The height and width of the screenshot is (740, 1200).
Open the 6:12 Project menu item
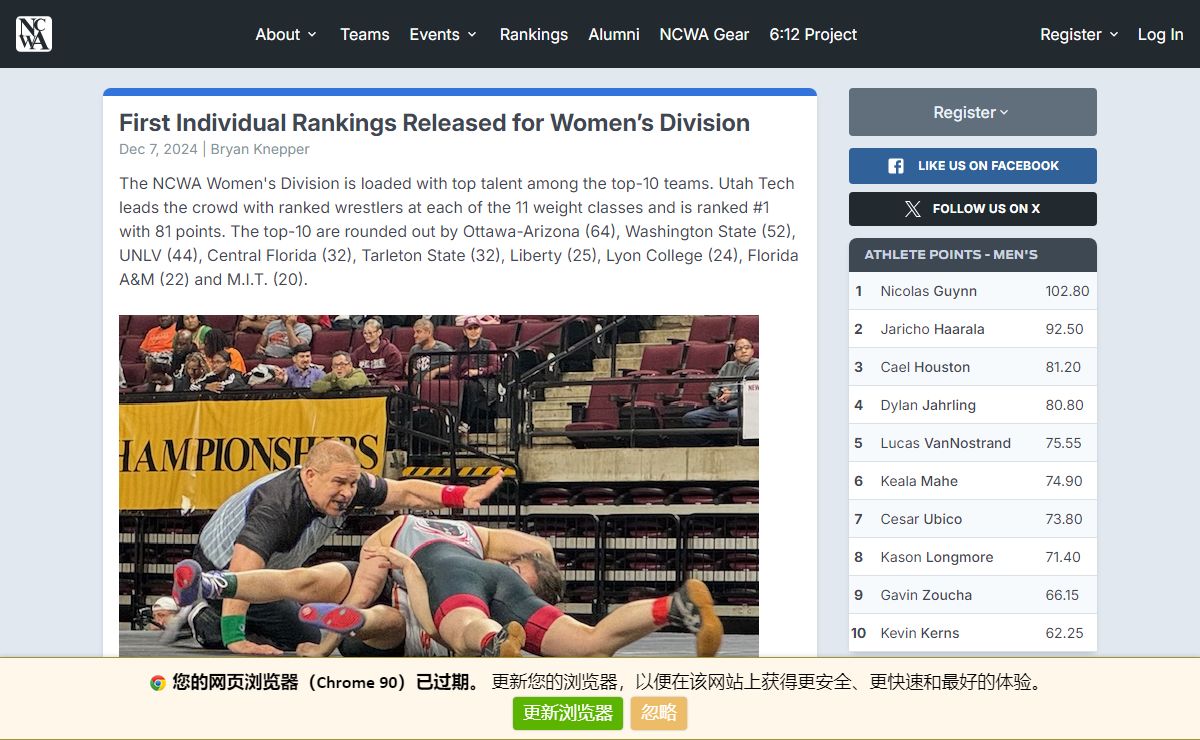[813, 34]
